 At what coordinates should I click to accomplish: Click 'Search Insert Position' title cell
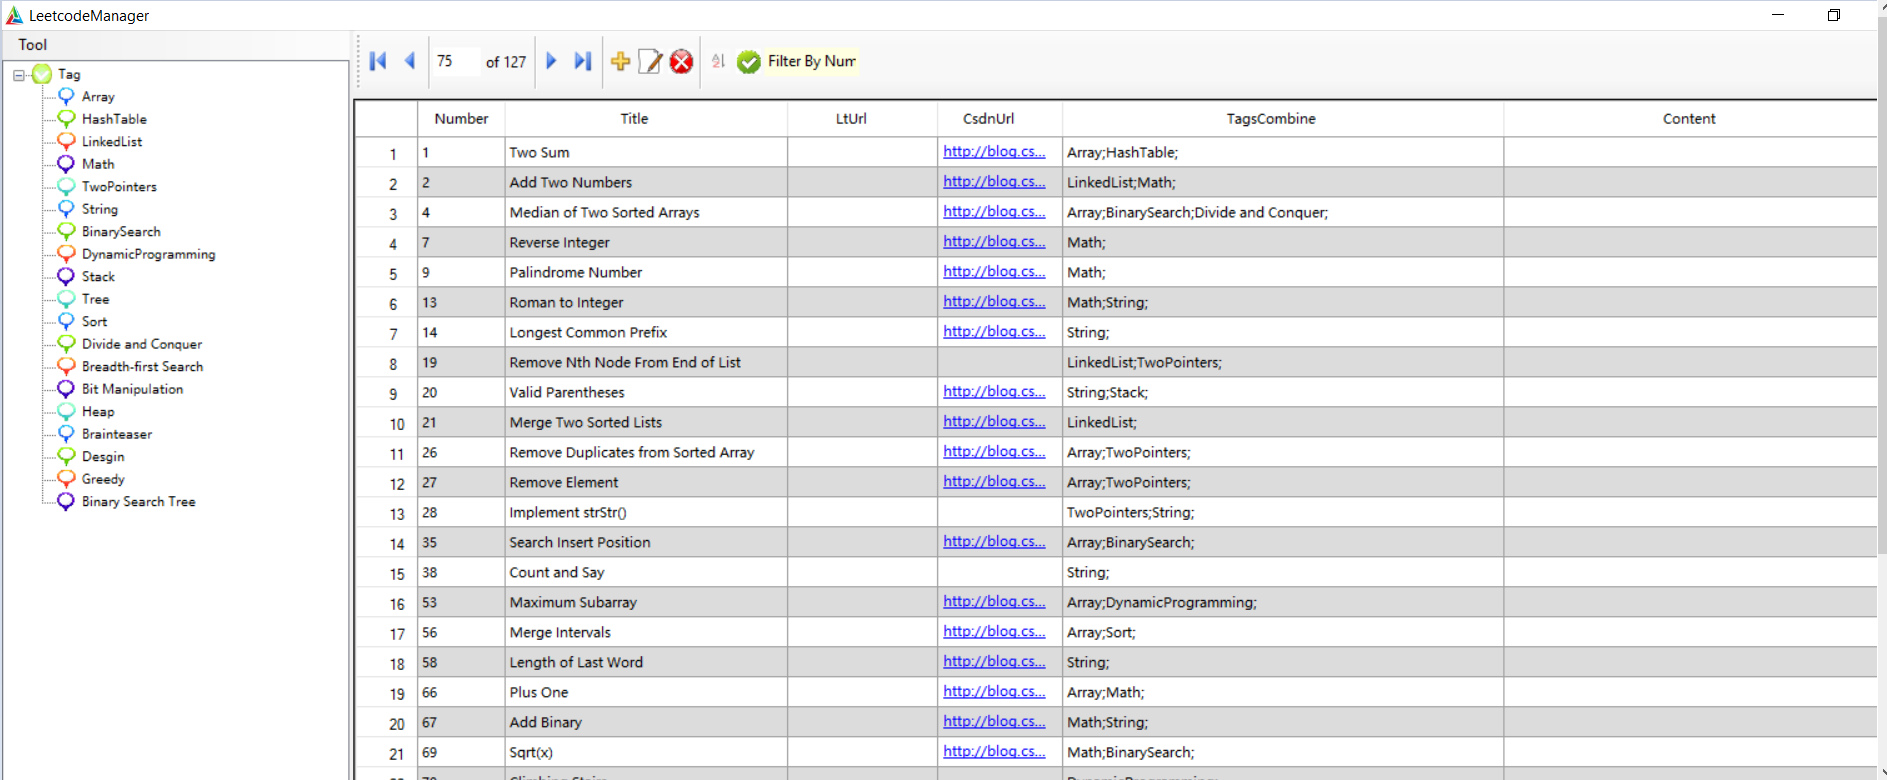coord(646,542)
